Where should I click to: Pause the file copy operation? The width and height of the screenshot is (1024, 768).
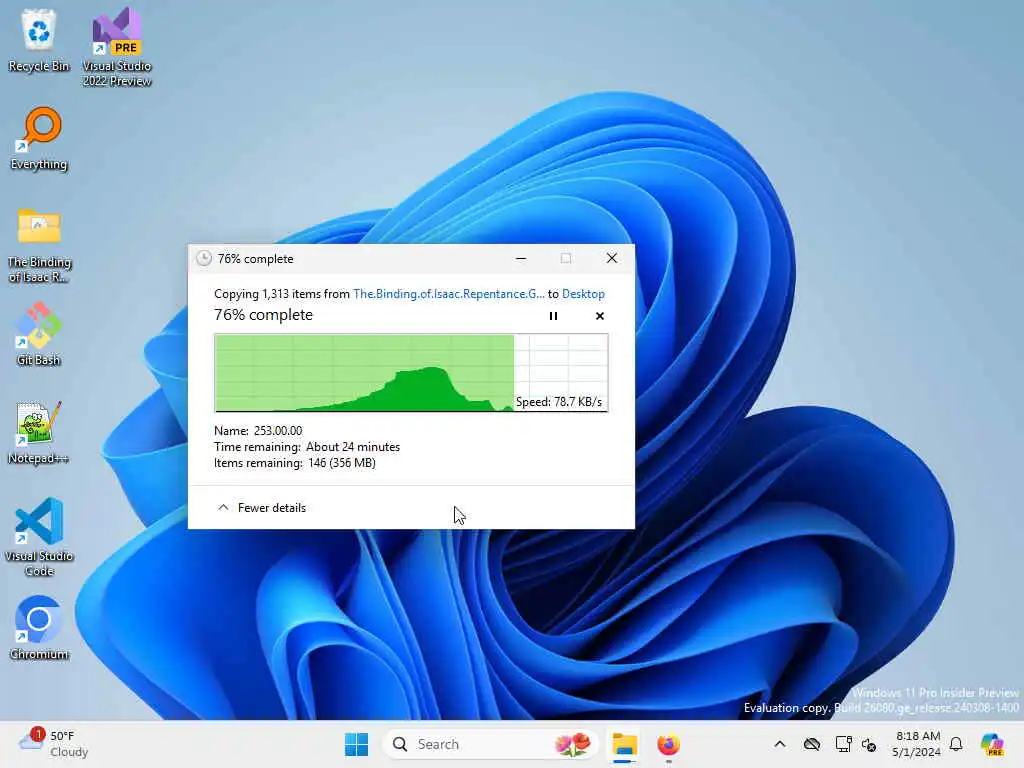[x=553, y=316]
